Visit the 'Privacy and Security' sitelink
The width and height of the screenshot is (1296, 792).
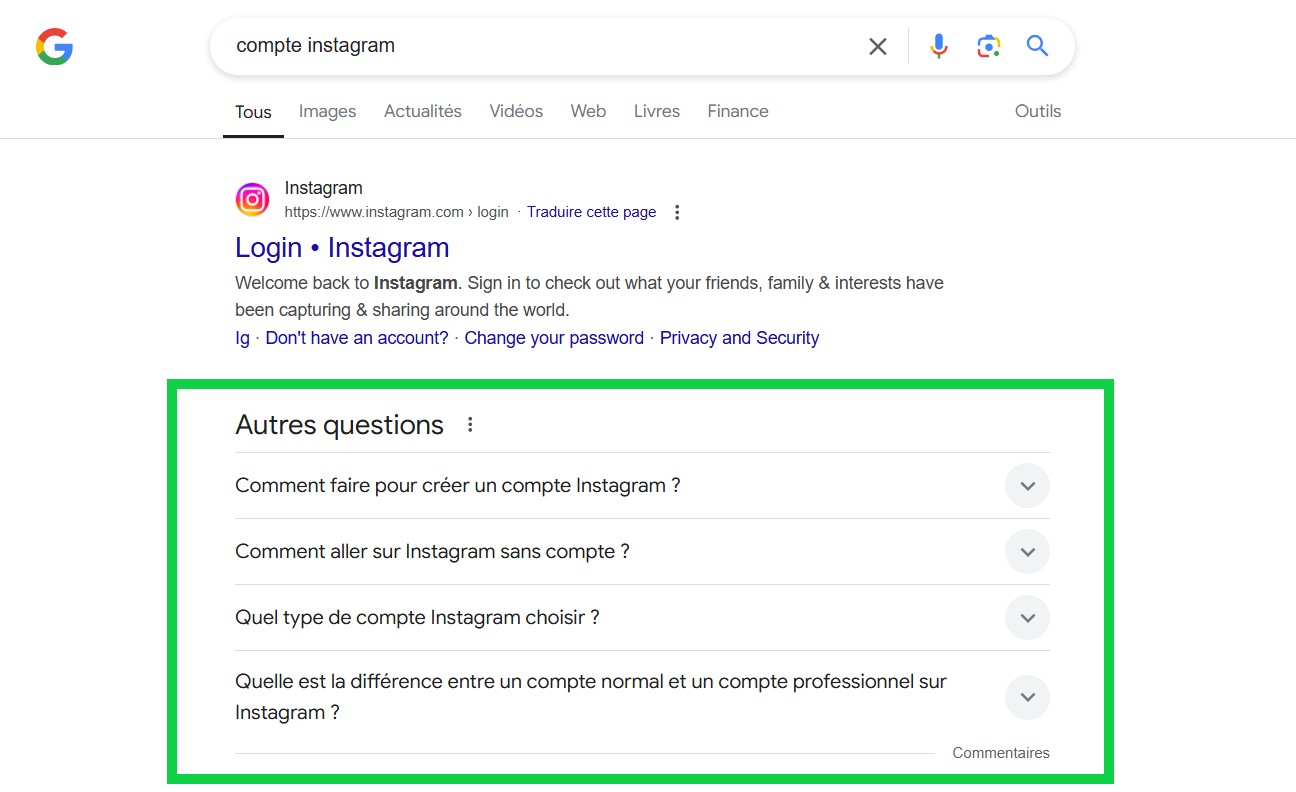[x=739, y=338]
